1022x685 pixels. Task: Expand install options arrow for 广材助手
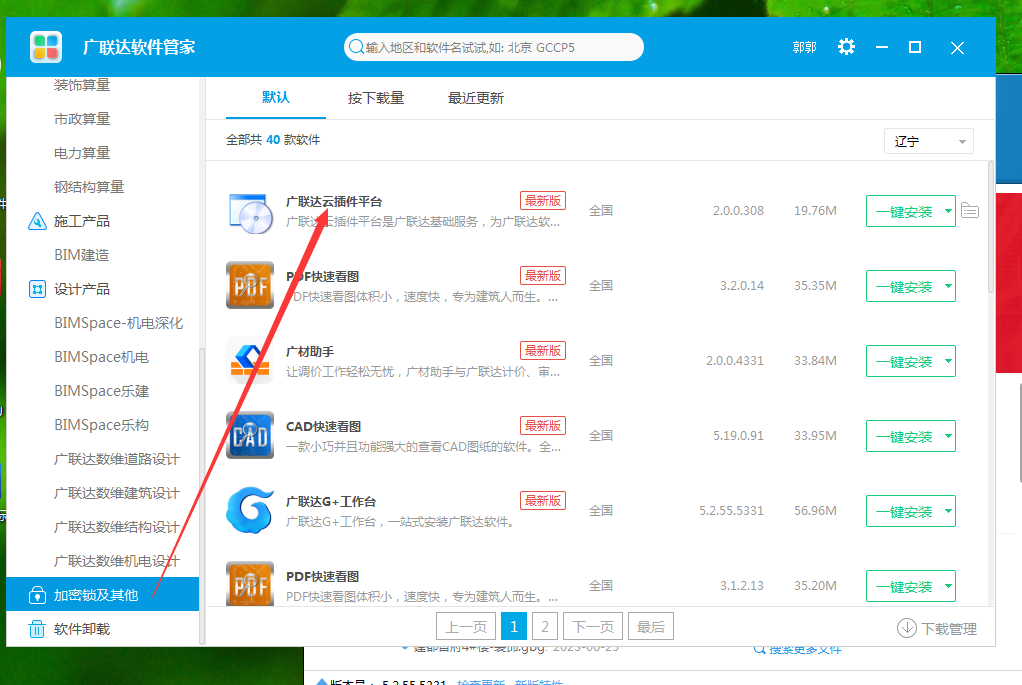click(x=948, y=361)
